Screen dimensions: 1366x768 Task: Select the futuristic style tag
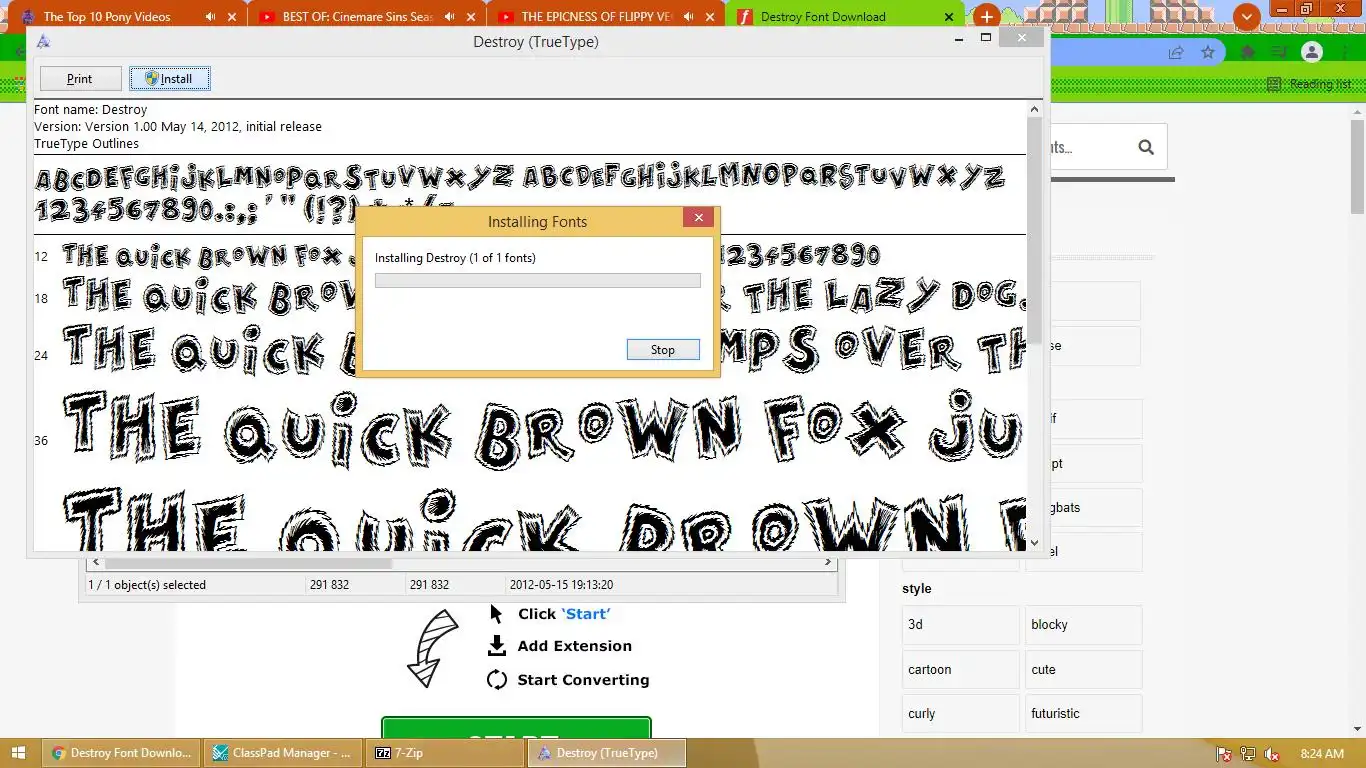(x=1084, y=713)
